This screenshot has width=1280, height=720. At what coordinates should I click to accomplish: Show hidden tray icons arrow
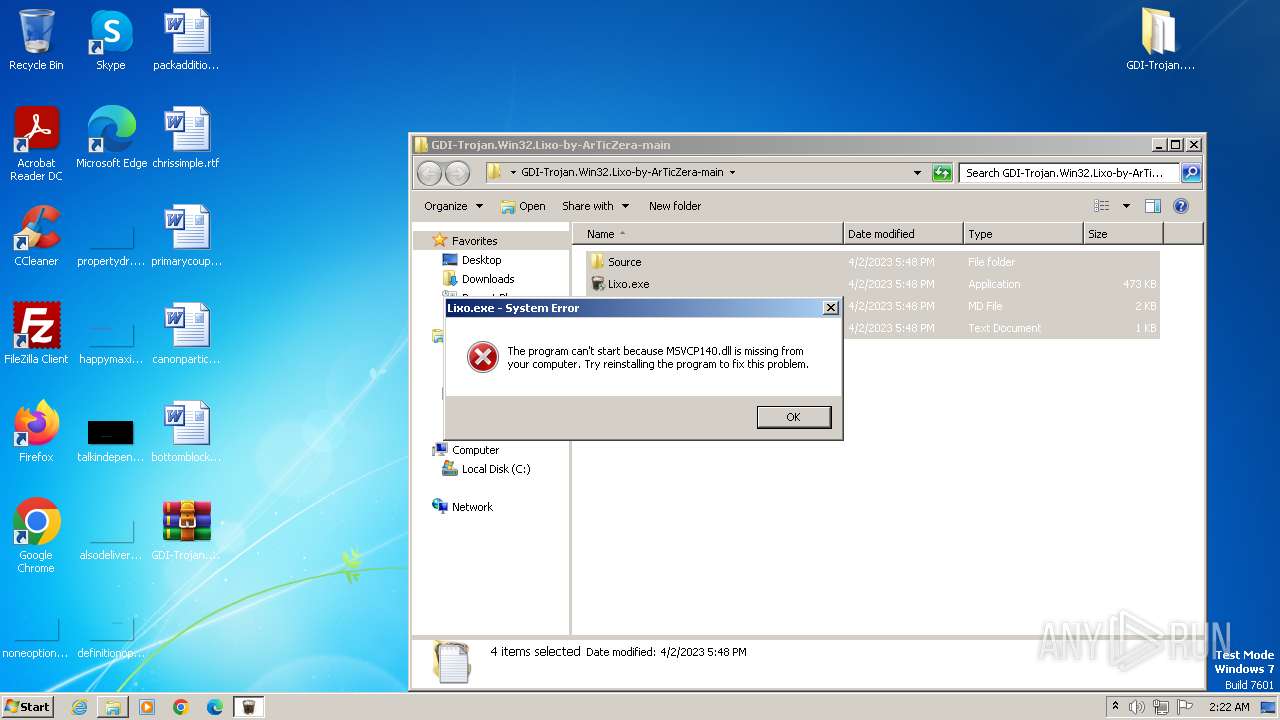pyautogui.click(x=1115, y=706)
